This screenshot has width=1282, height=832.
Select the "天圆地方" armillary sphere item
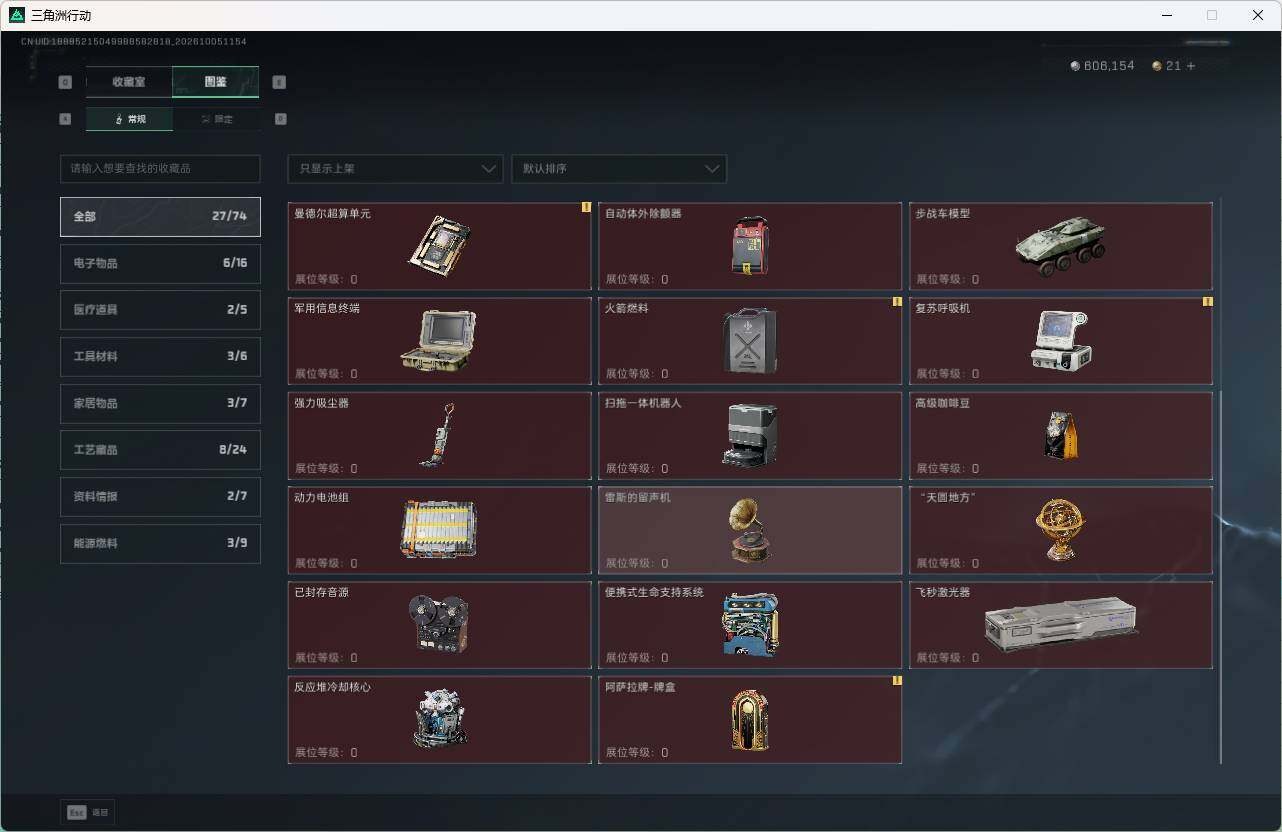(1061, 530)
